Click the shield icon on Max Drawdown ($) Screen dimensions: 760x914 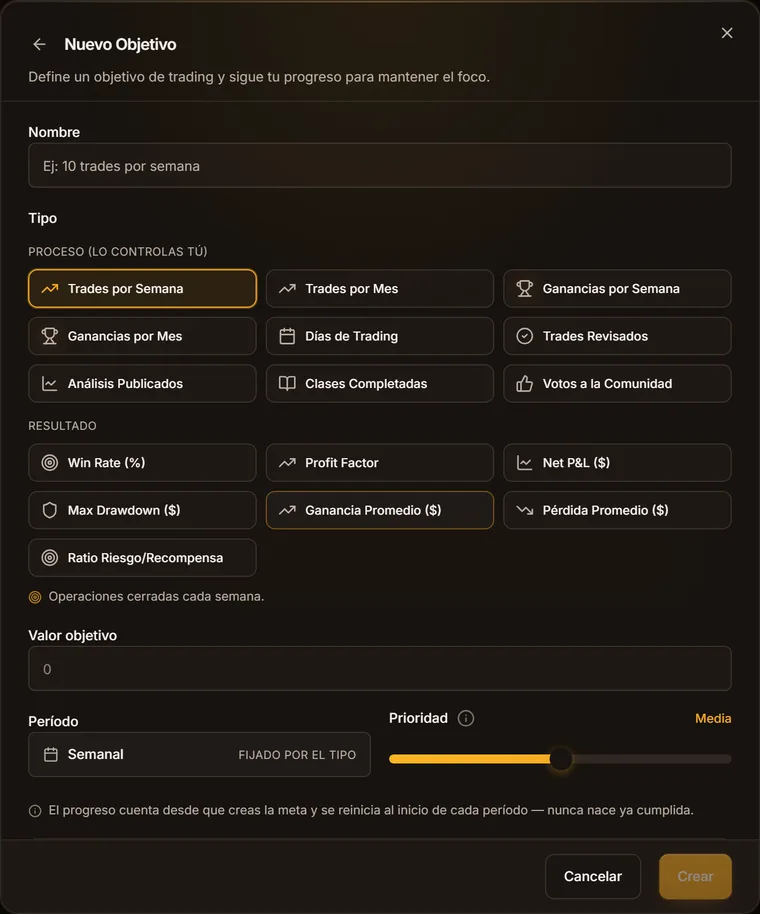tap(50, 511)
